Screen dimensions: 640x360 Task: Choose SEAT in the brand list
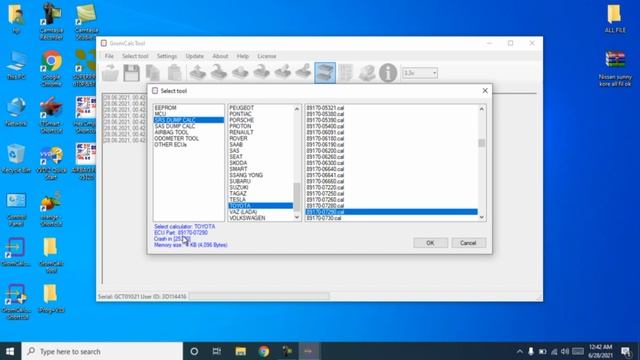click(260, 157)
